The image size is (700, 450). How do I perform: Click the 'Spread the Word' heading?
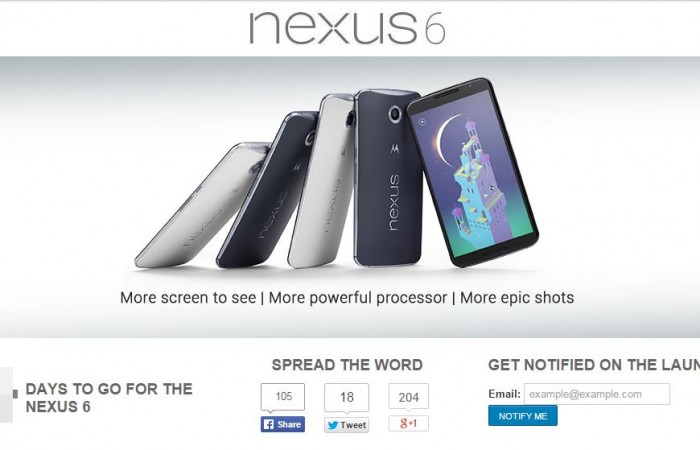pos(347,365)
